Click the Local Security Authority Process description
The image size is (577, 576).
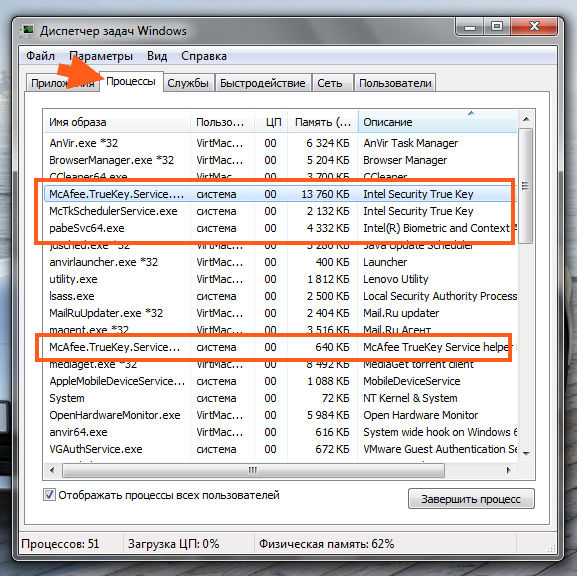click(x=440, y=296)
